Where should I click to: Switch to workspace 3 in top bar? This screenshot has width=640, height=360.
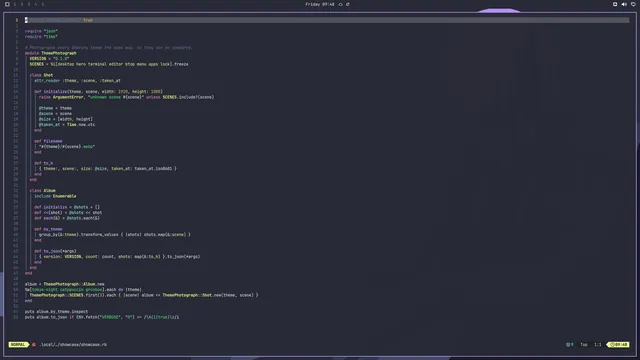coord(29,4)
